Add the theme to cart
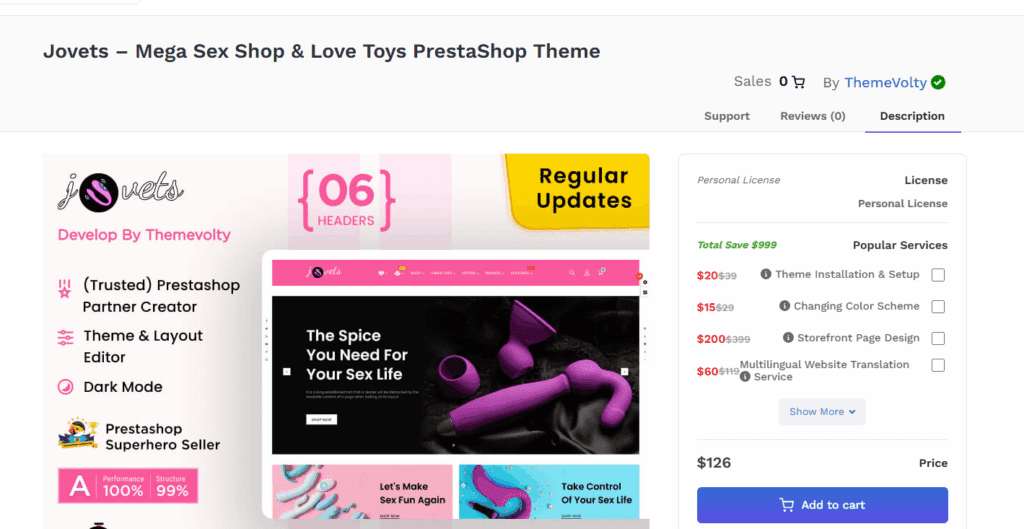 tap(822, 505)
